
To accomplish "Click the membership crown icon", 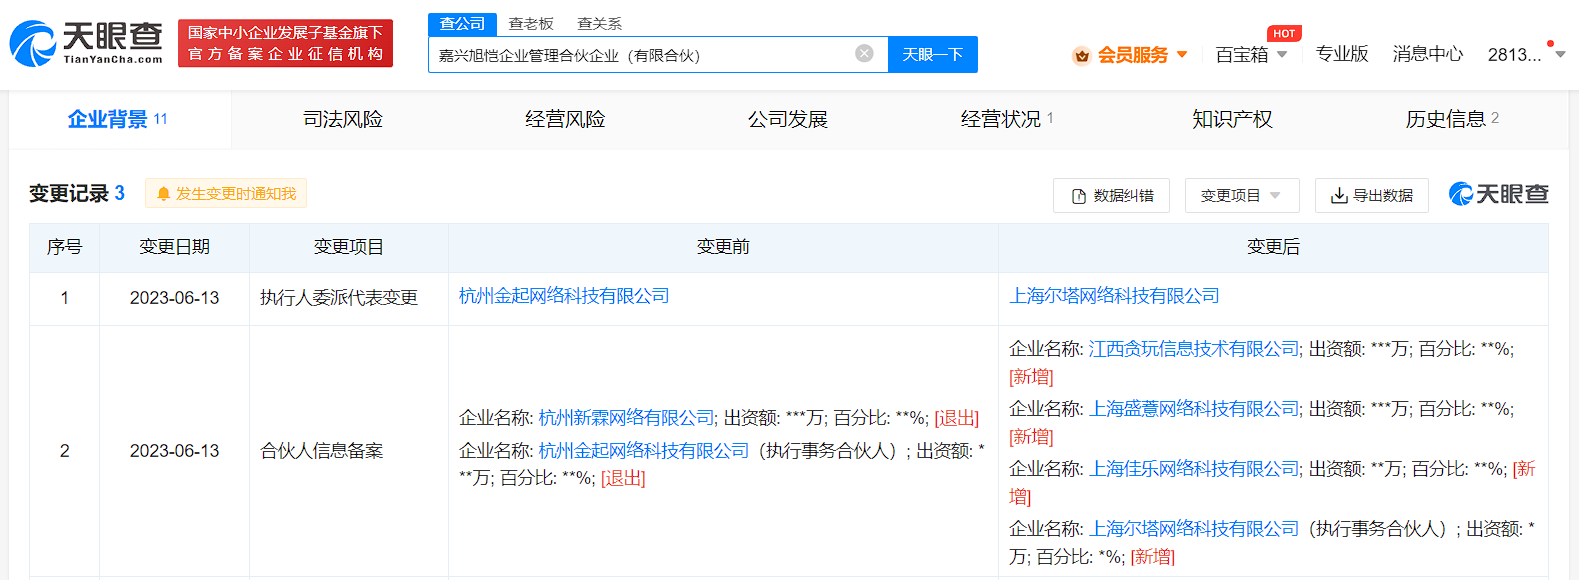I will (x=1081, y=56).
